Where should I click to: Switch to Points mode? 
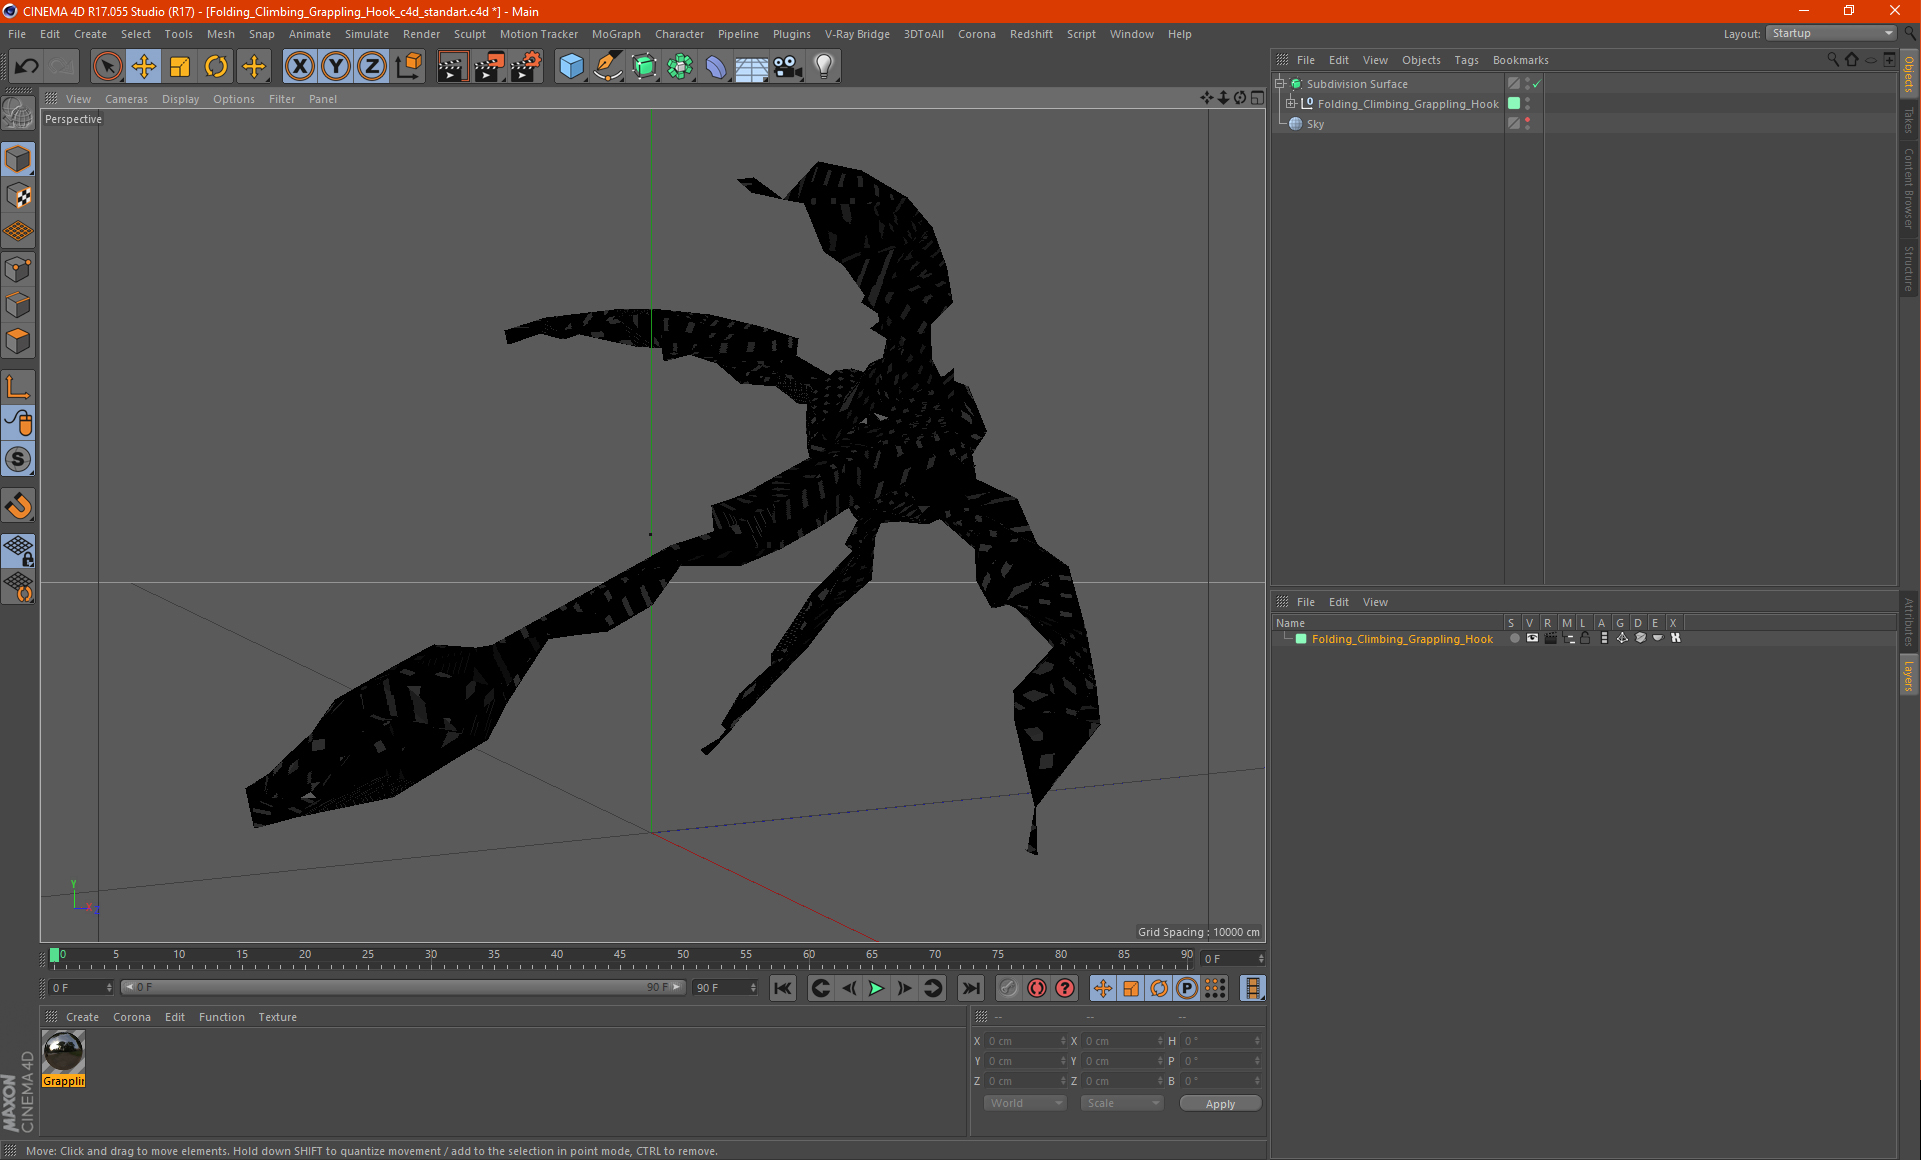pos(18,269)
